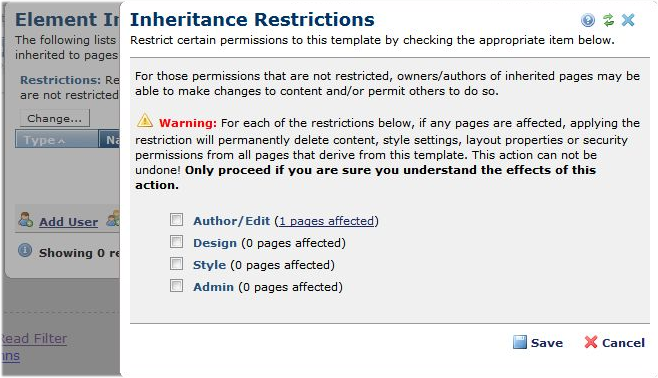Click the green refresh arrows icon

608,20
